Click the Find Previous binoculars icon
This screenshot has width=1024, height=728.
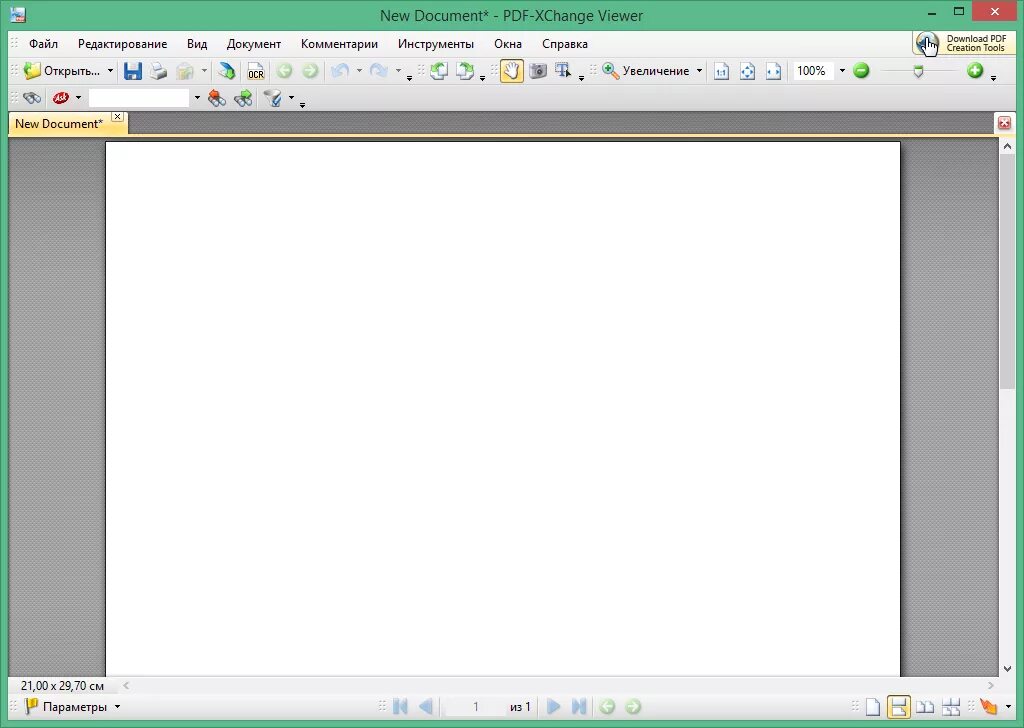coord(217,98)
